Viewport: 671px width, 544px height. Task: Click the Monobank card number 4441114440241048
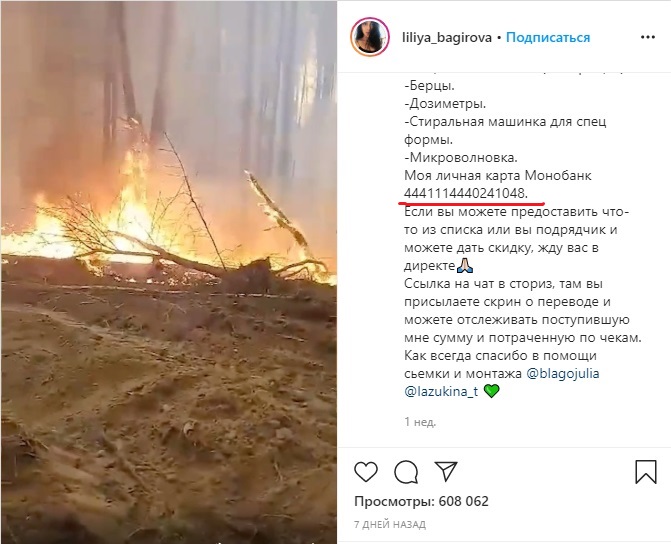coord(464,193)
